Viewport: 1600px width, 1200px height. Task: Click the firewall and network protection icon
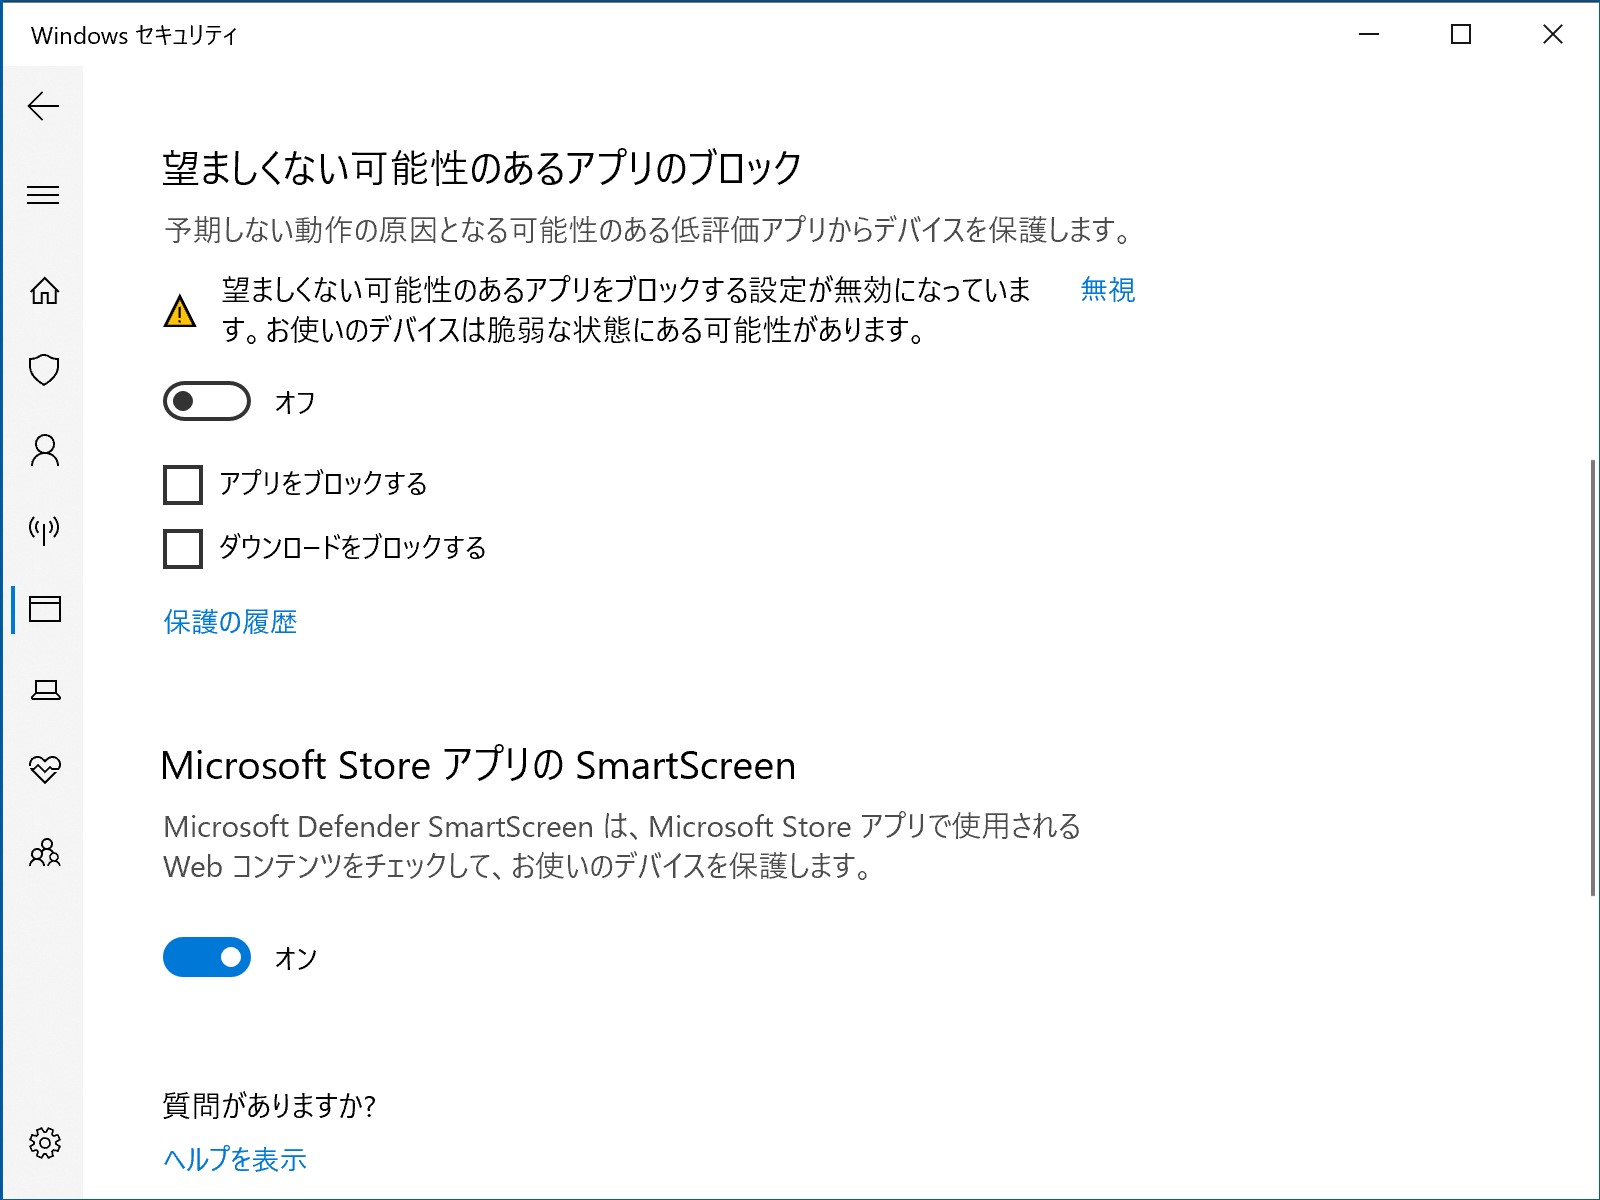44,531
